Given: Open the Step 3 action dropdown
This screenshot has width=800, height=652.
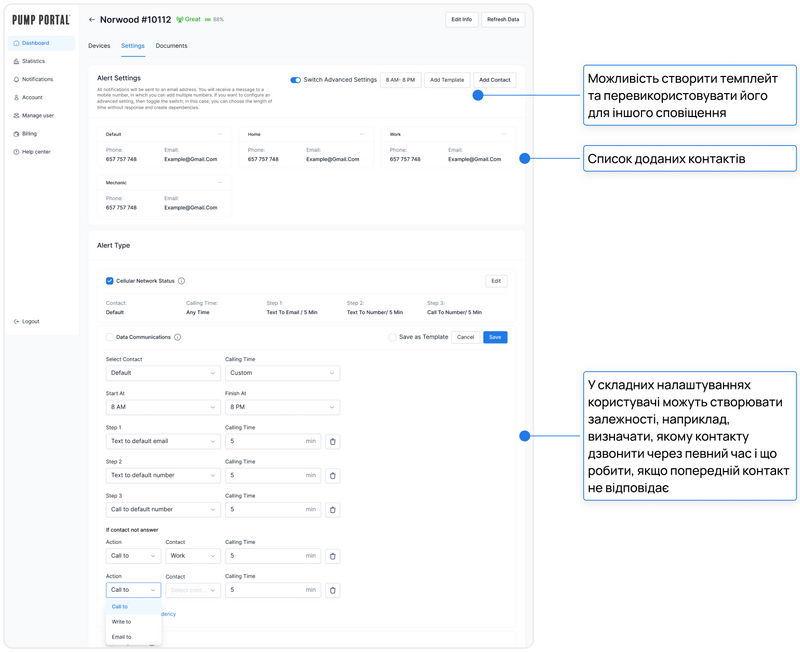Looking at the screenshot, I should [x=163, y=510].
